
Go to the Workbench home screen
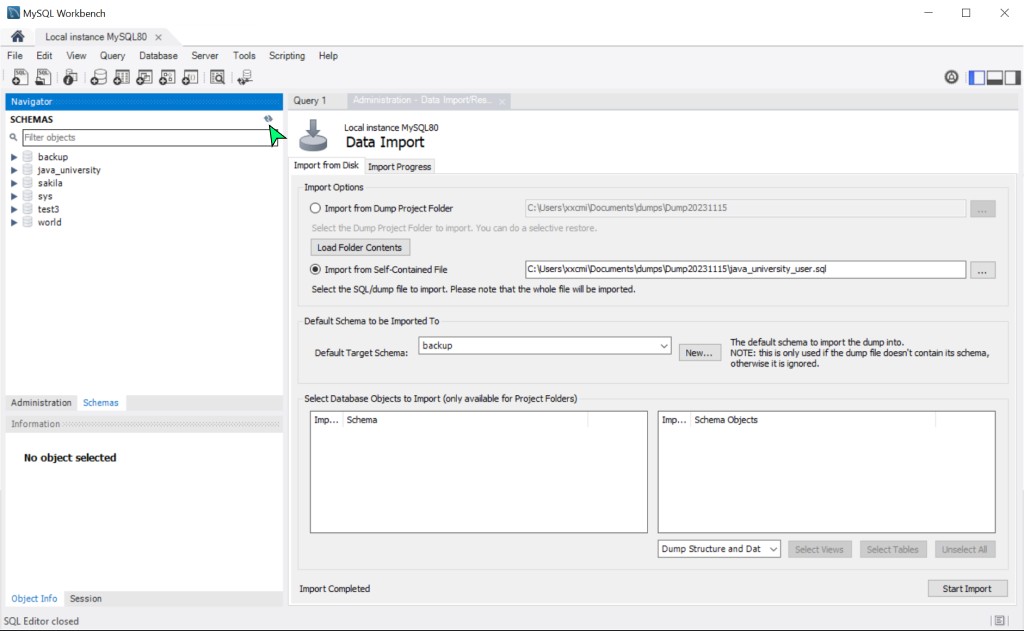(18, 37)
